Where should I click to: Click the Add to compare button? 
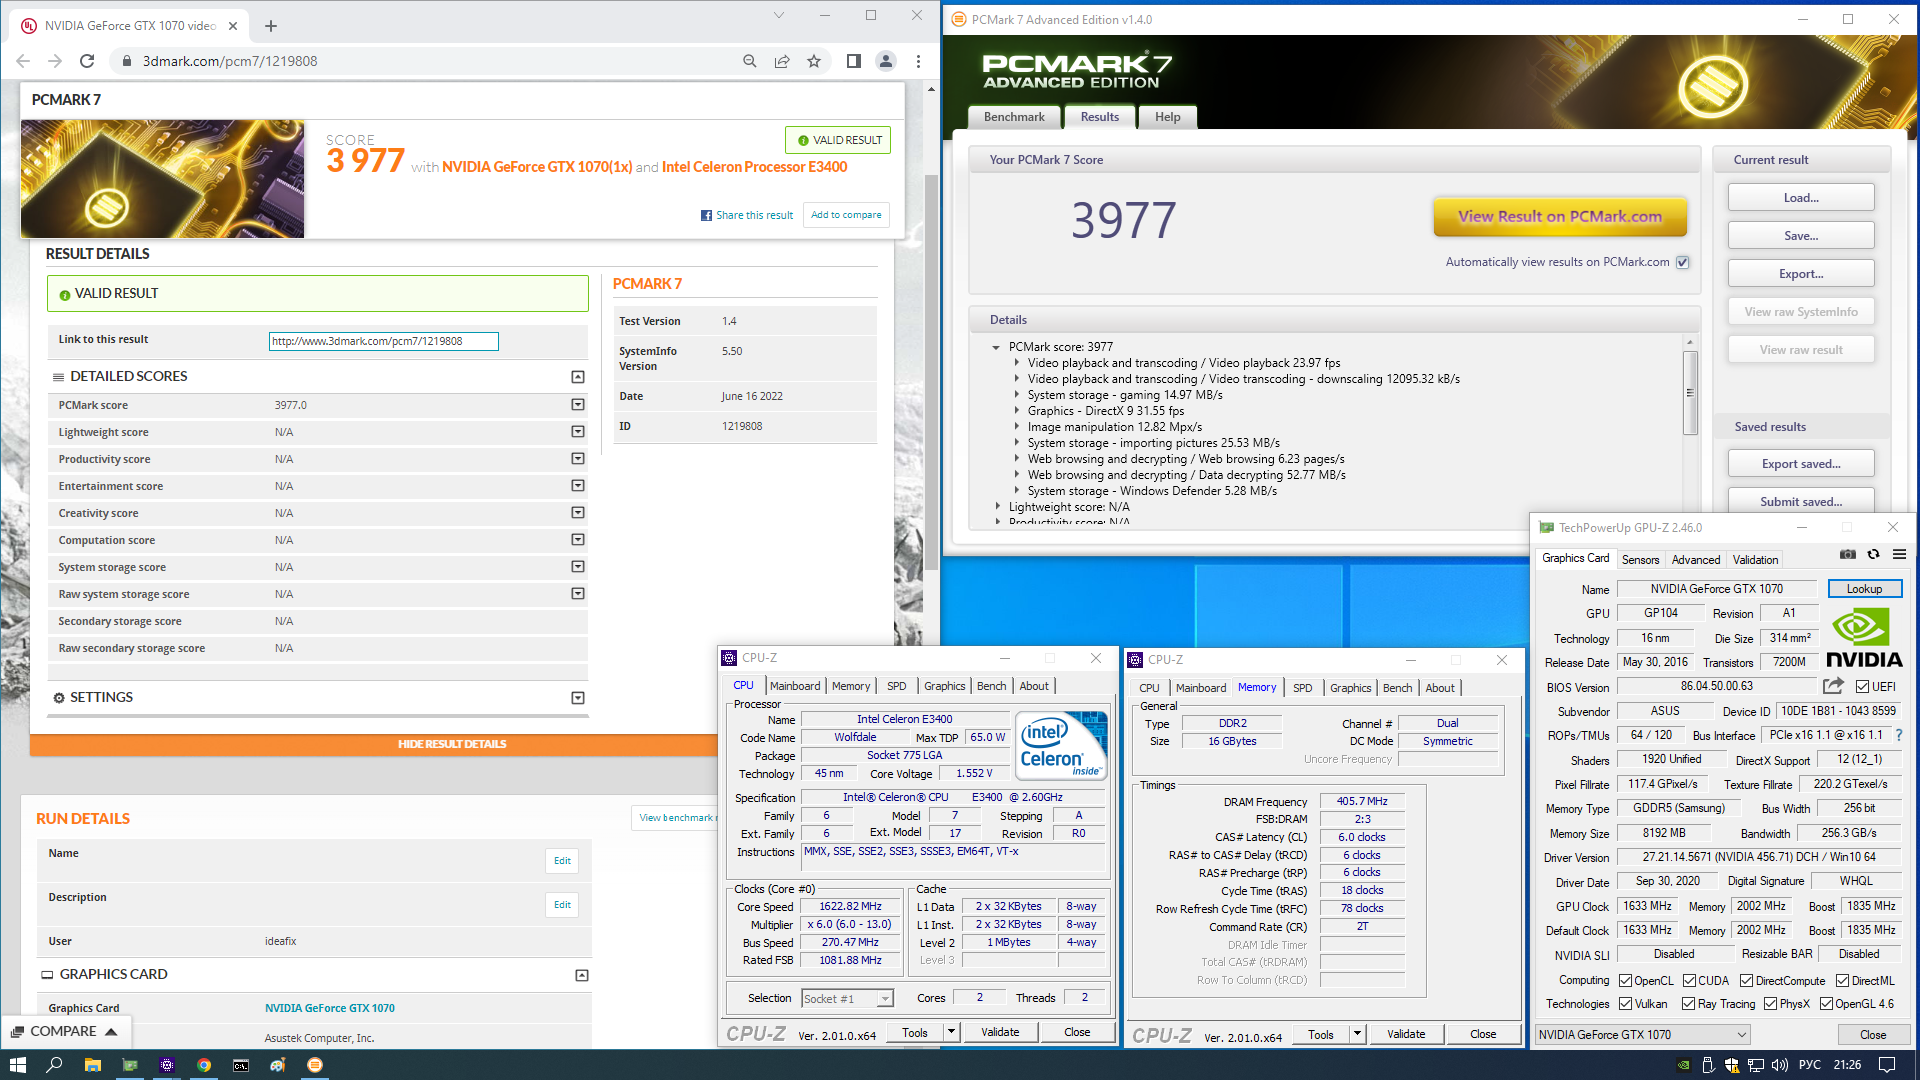pos(846,215)
